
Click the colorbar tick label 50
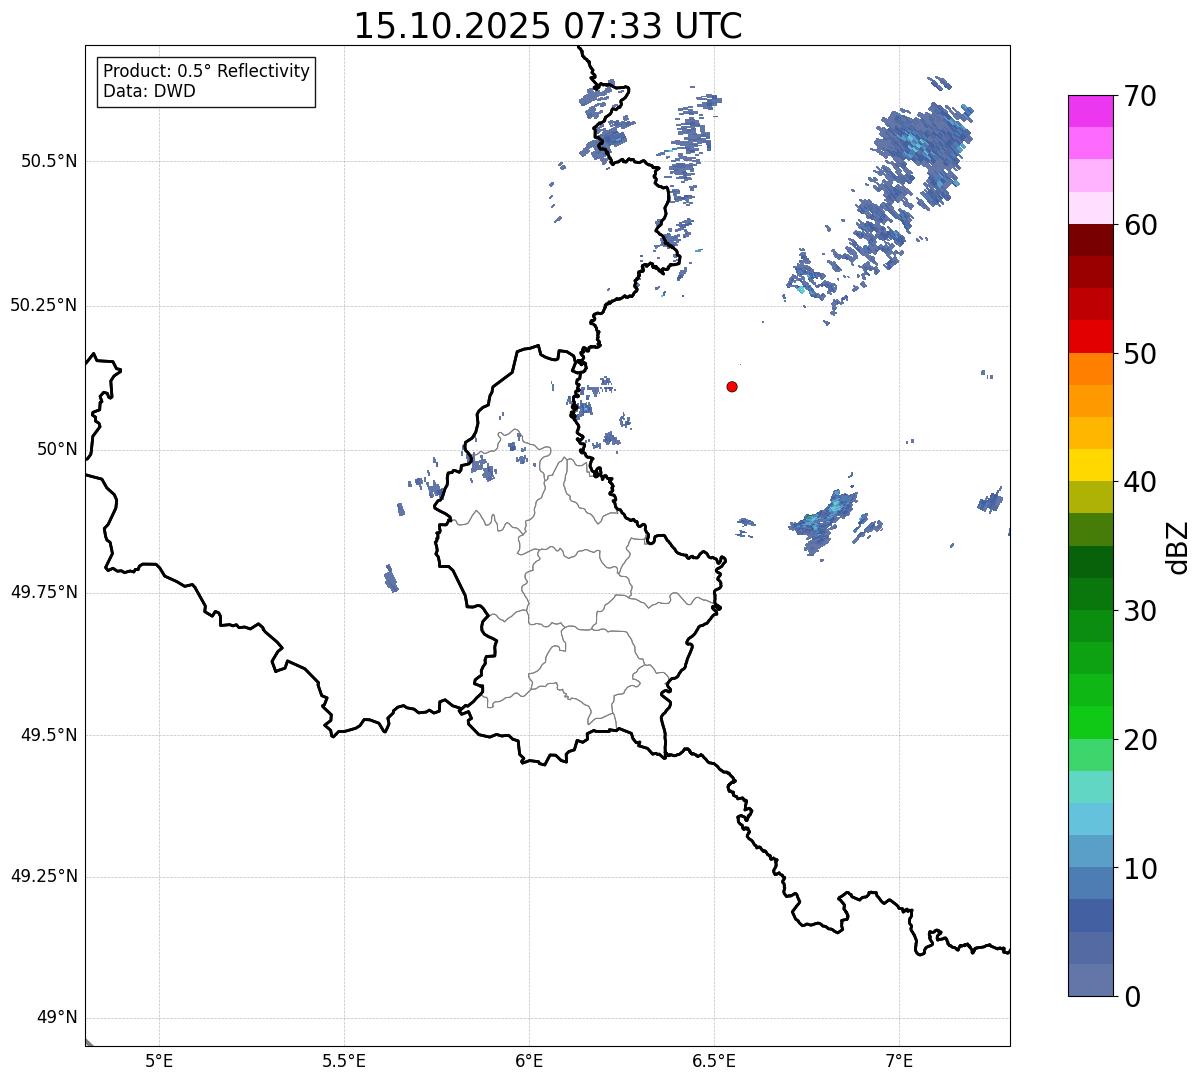(x=1140, y=354)
